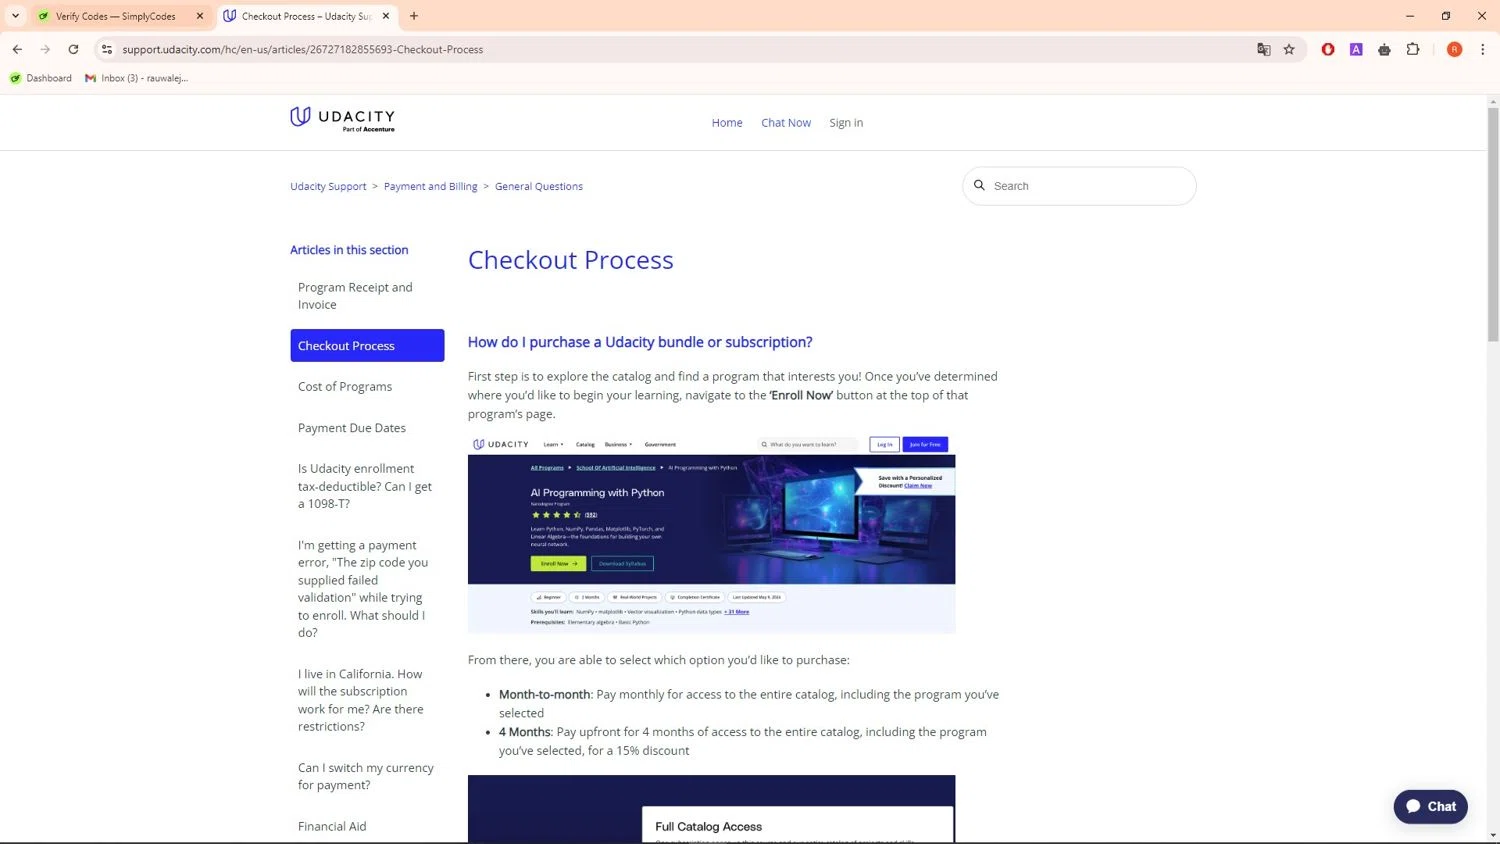Open Chrome three-dot menu
Screen dimensions: 1500x844
[1482, 49]
